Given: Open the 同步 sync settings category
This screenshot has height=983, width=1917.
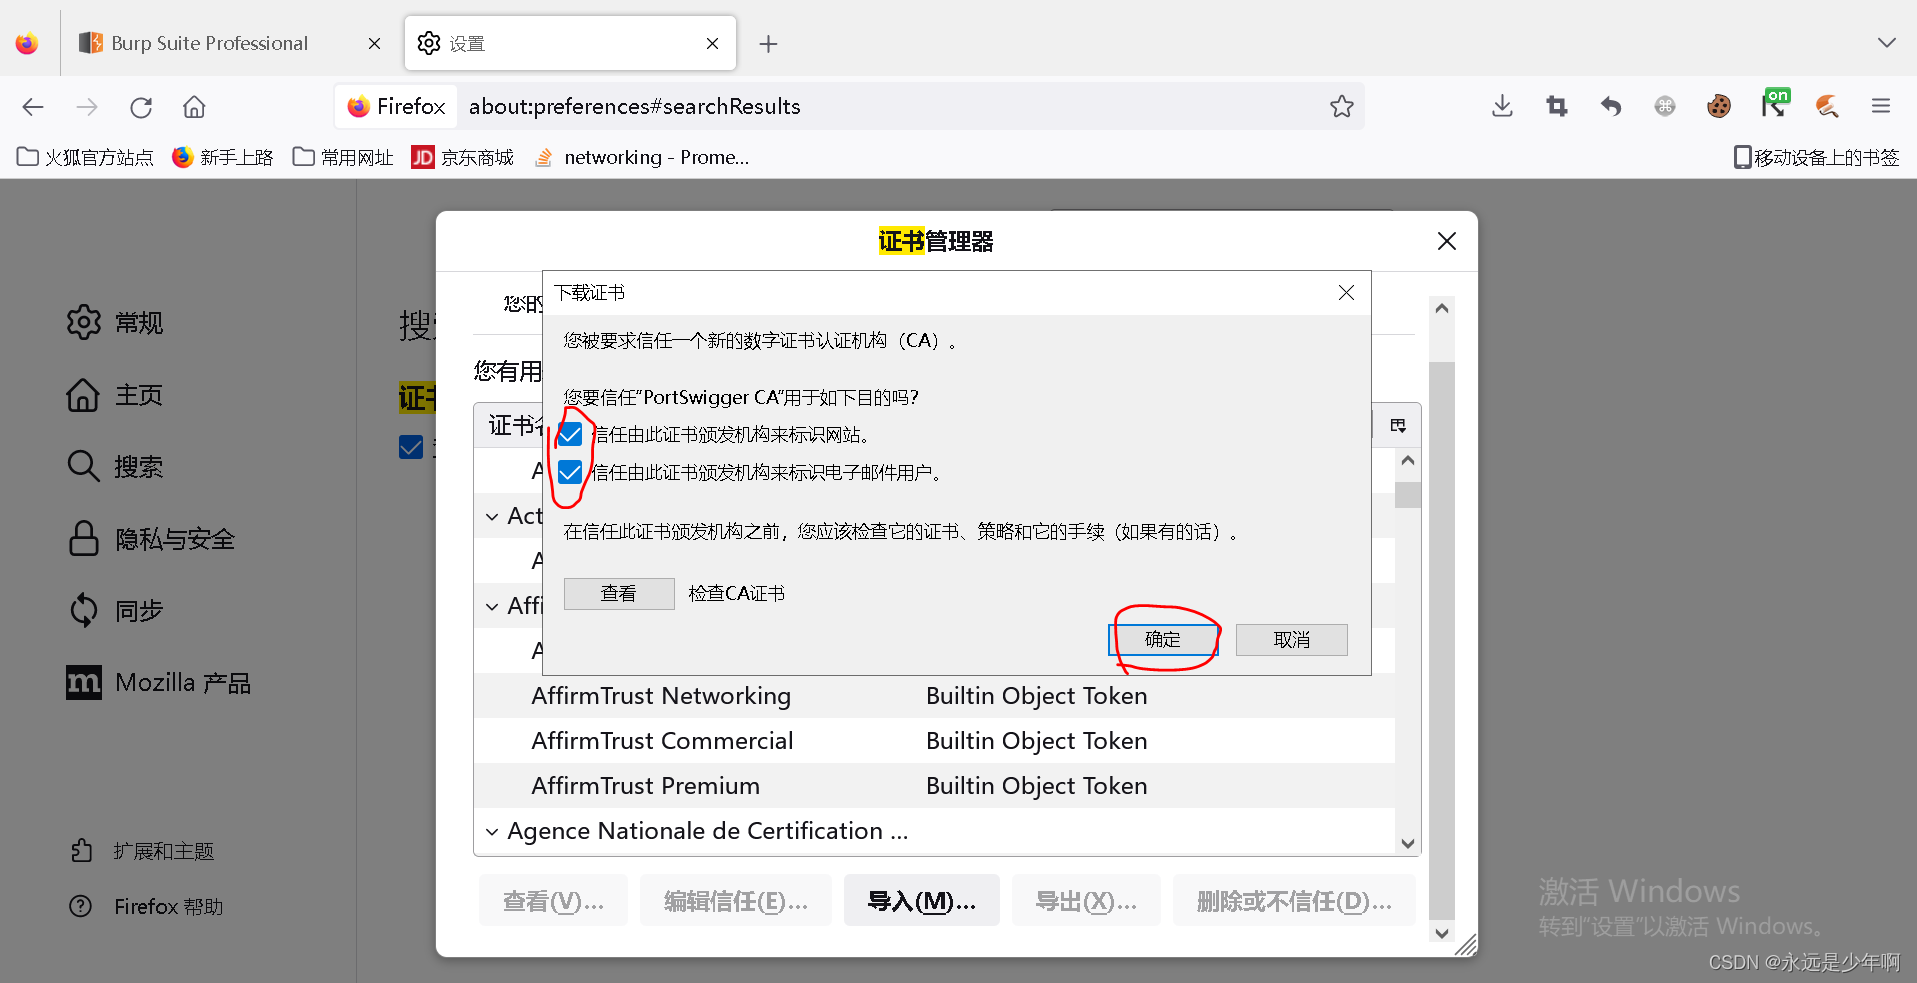Looking at the screenshot, I should tap(115, 610).
